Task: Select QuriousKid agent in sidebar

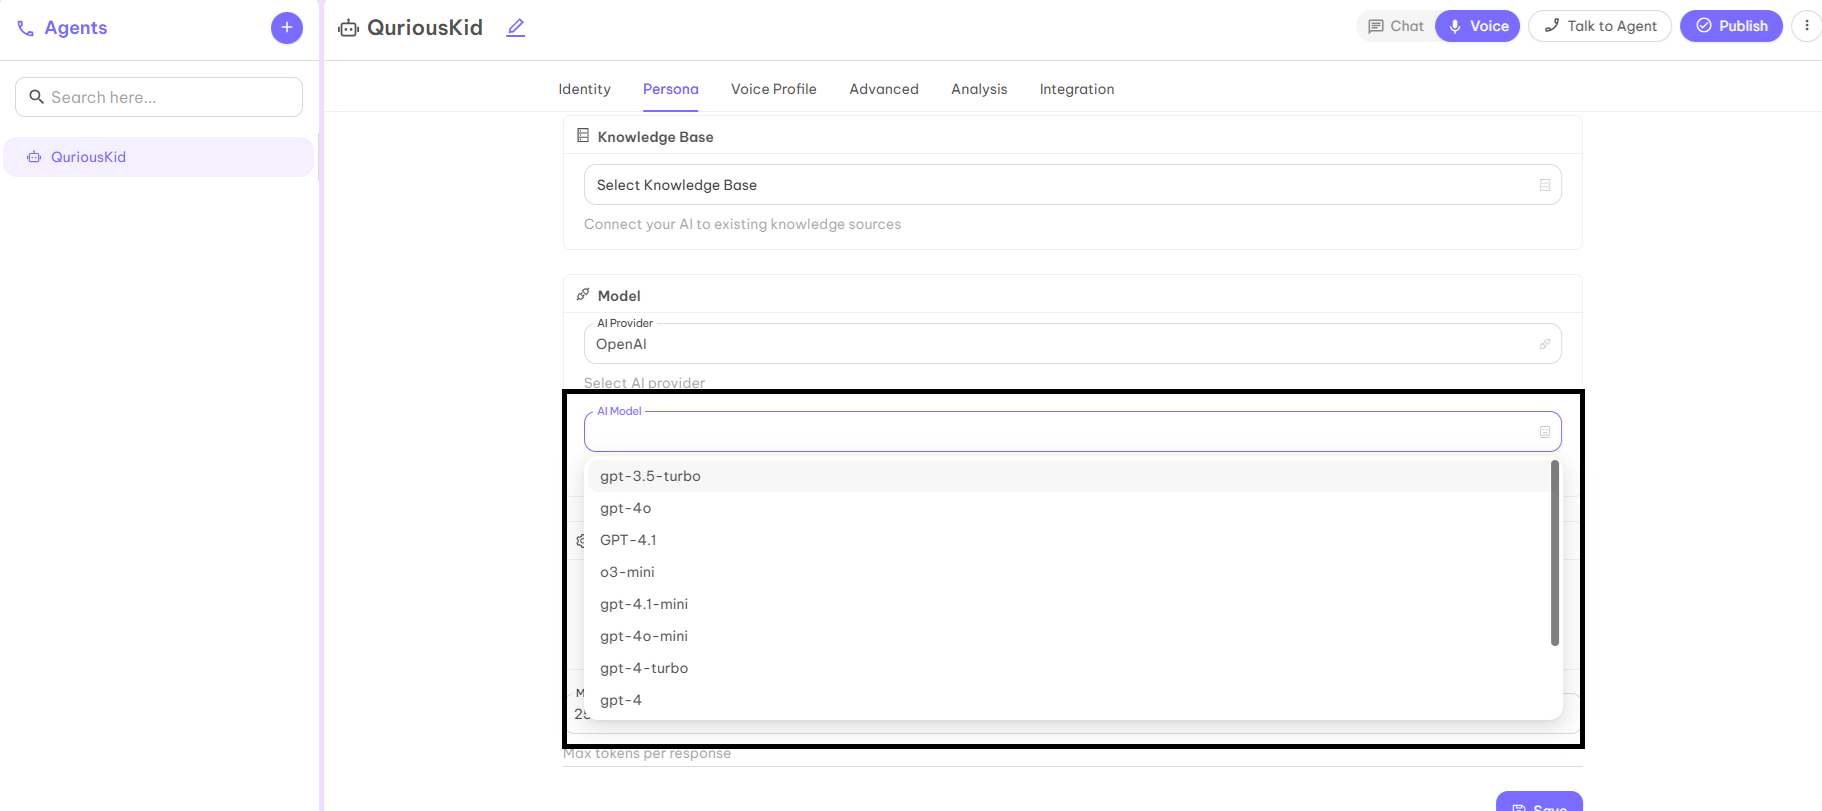Action: [159, 157]
